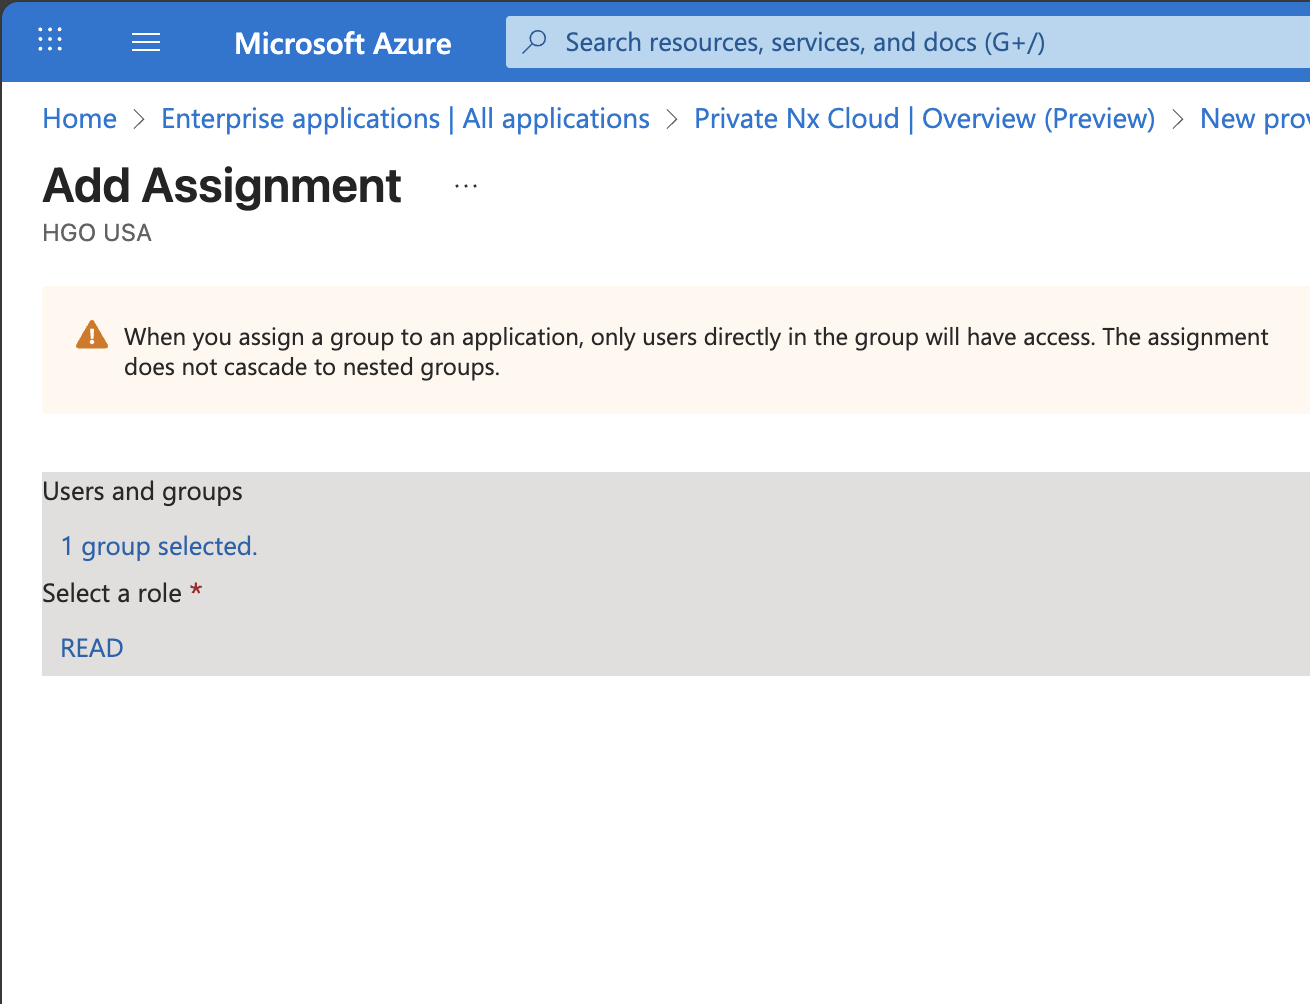Open the New provisioning breadcrumb link
This screenshot has width=1310, height=1004.
[x=1254, y=119]
